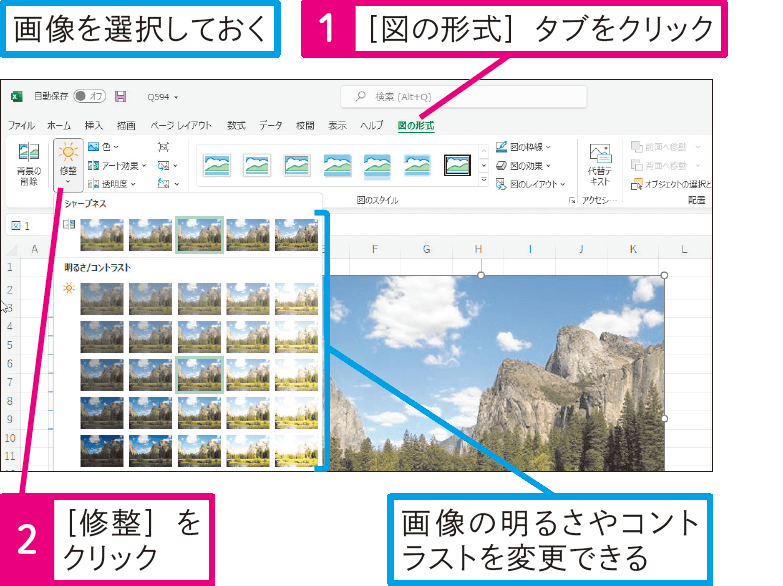
Task: Click the 背面へ移動 button
Action: pos(666,165)
